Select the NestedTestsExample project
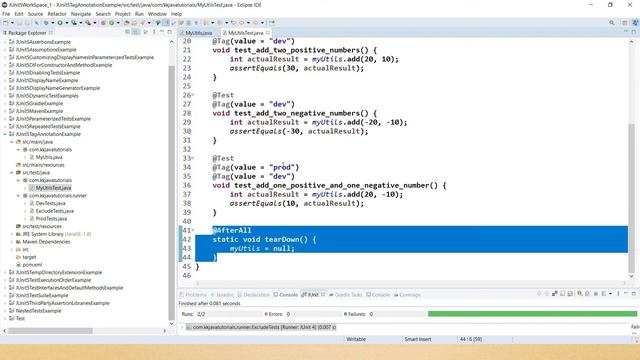640x360 pixels. coord(38,311)
